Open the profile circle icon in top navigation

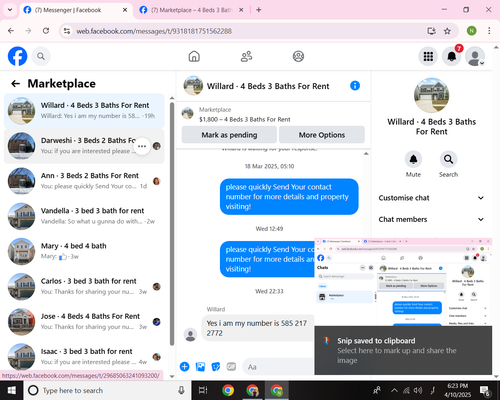(298, 56)
